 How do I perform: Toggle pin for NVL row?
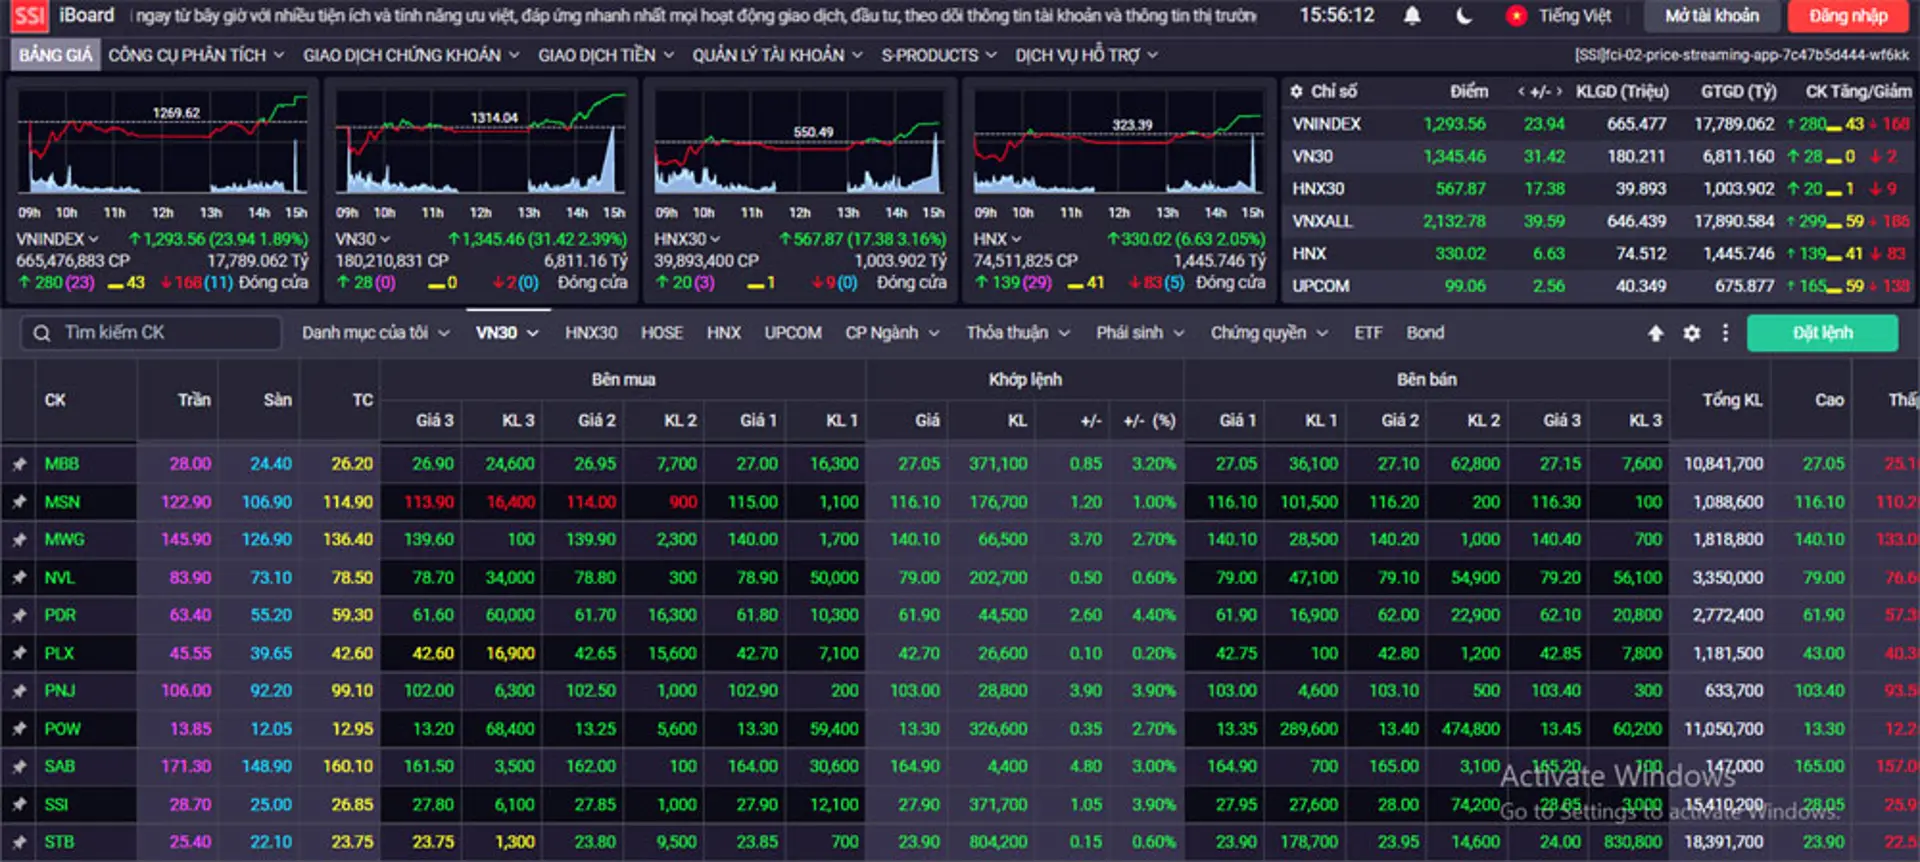18,578
